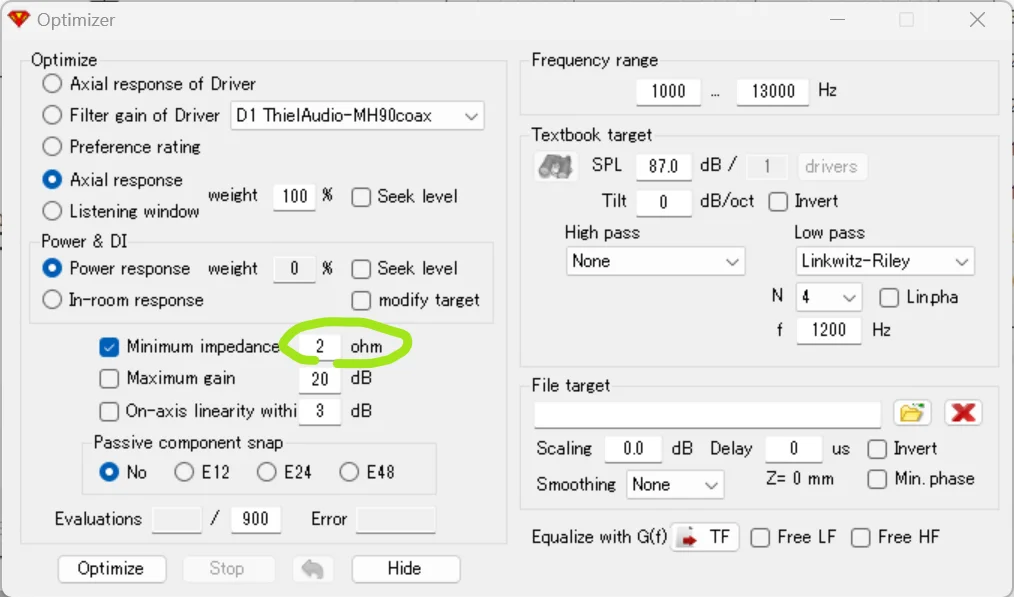
Task: Click the TF equalize transfer function button
Action: [x=705, y=538]
